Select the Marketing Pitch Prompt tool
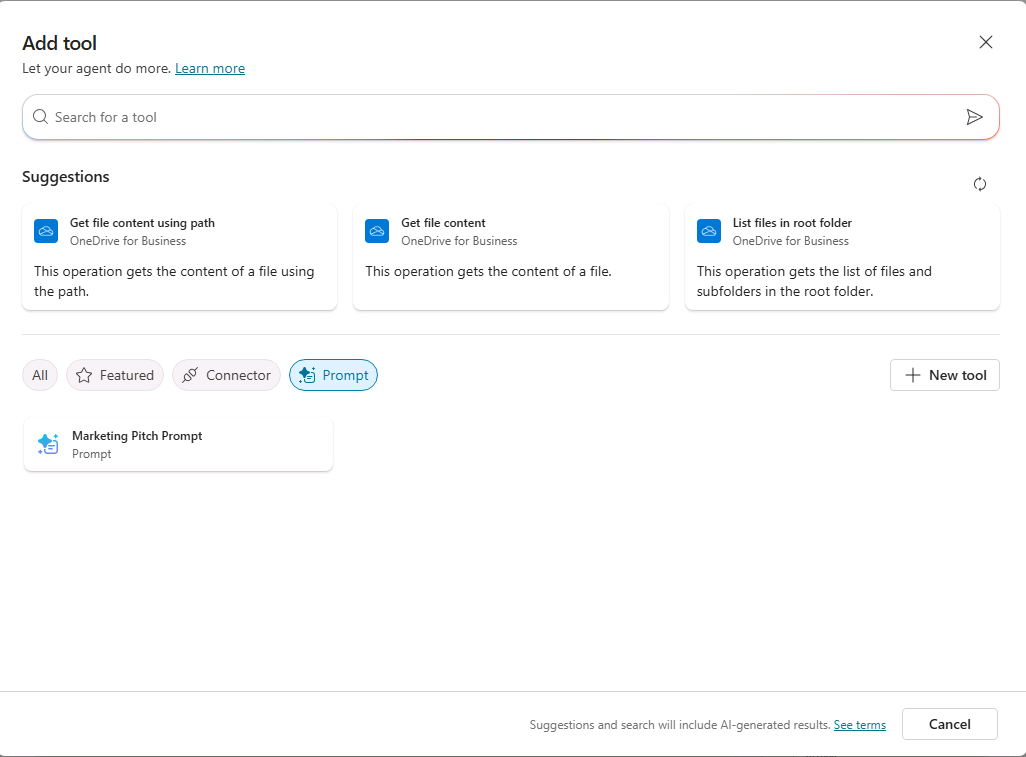 tap(178, 444)
